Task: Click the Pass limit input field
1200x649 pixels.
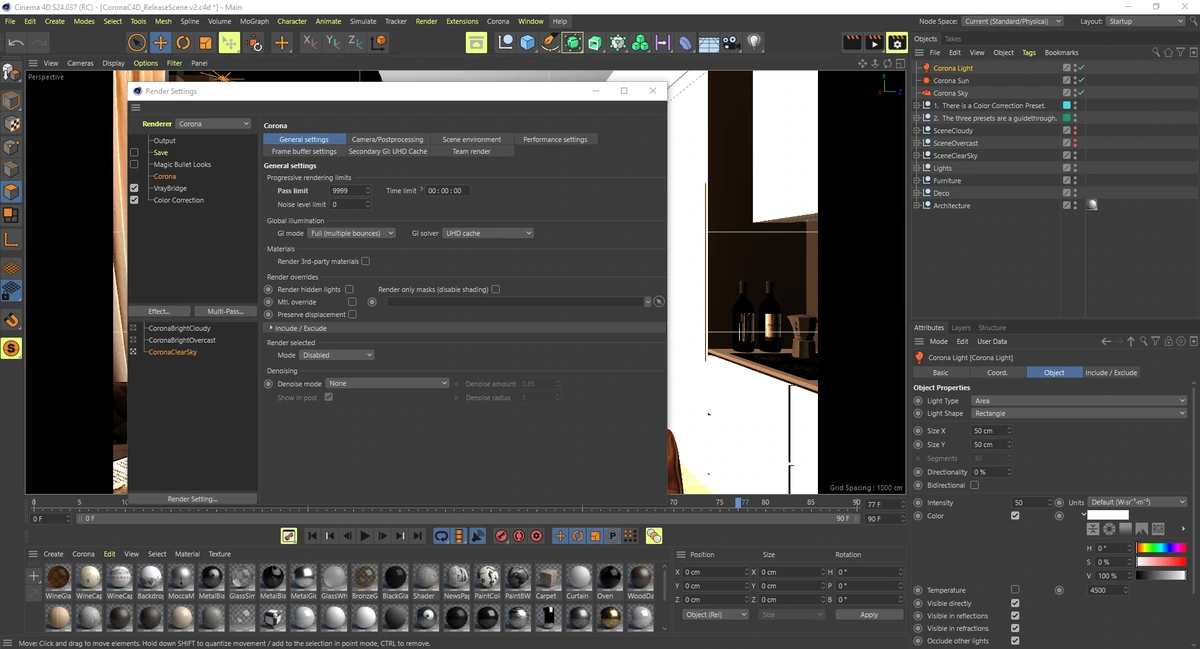Action: [x=350, y=190]
